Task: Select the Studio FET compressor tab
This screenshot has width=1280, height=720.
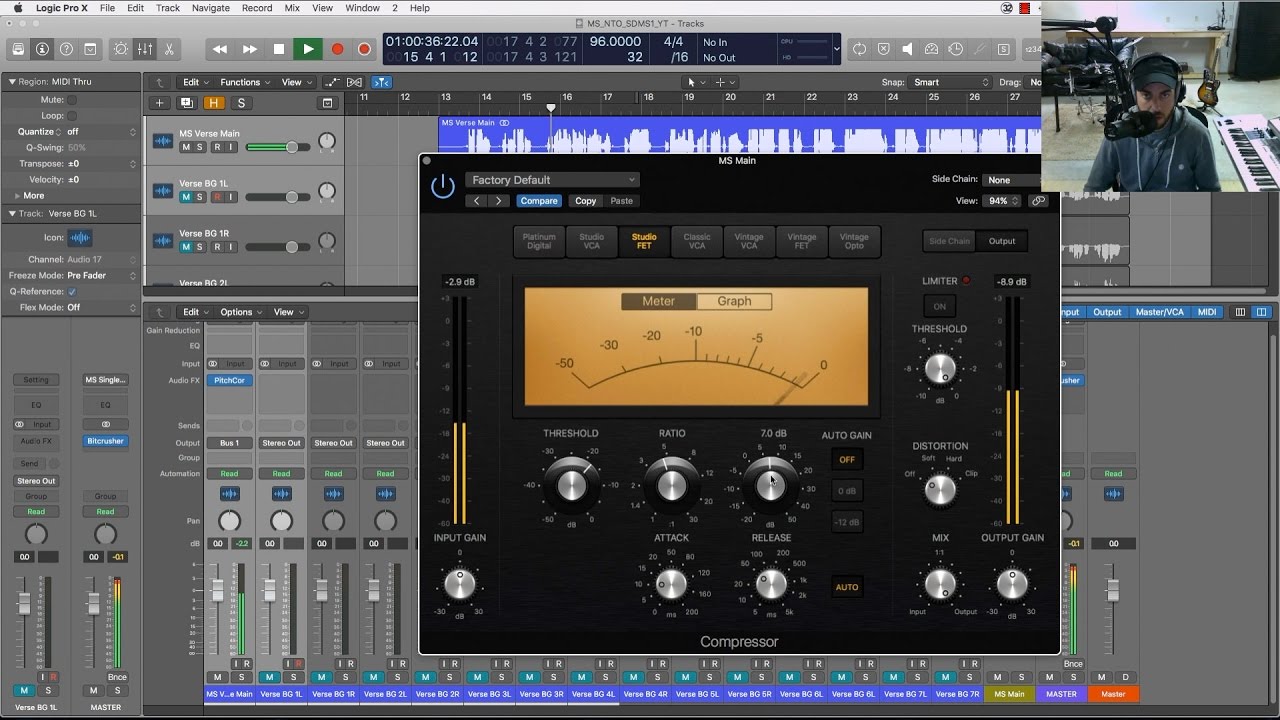Action: point(644,241)
